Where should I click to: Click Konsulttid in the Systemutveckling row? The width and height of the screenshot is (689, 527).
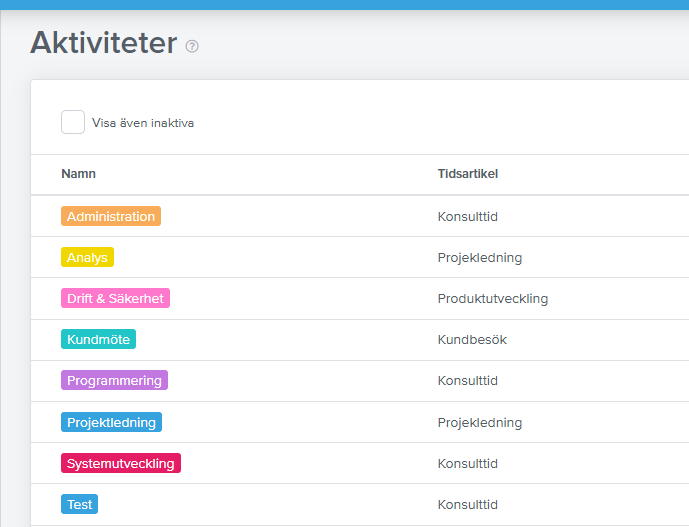(468, 464)
